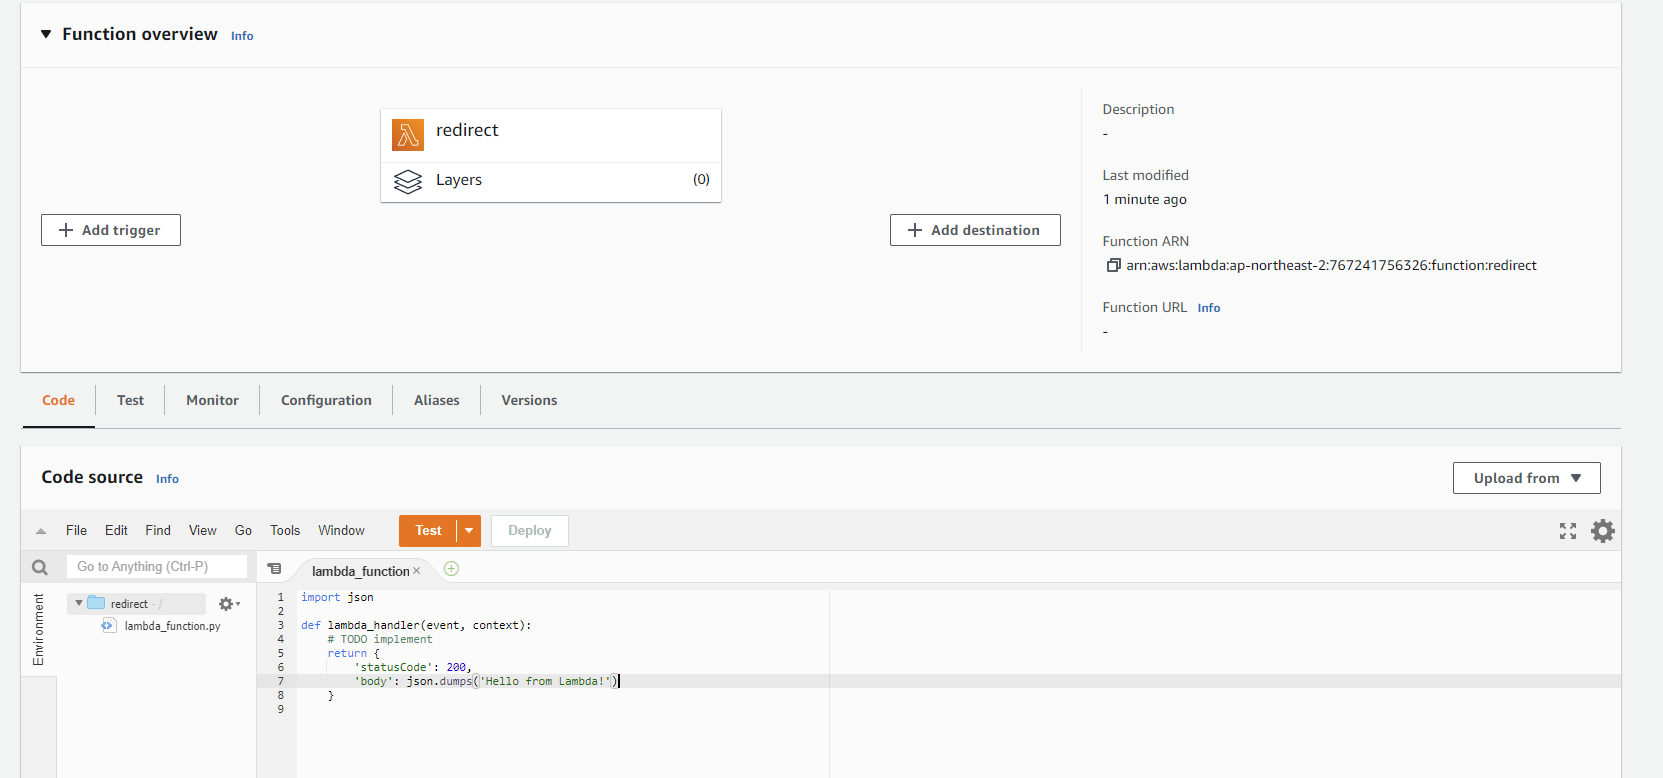The height and width of the screenshot is (778, 1663).
Task: Select the '1 minute ago' last modified value
Action: tap(1145, 199)
